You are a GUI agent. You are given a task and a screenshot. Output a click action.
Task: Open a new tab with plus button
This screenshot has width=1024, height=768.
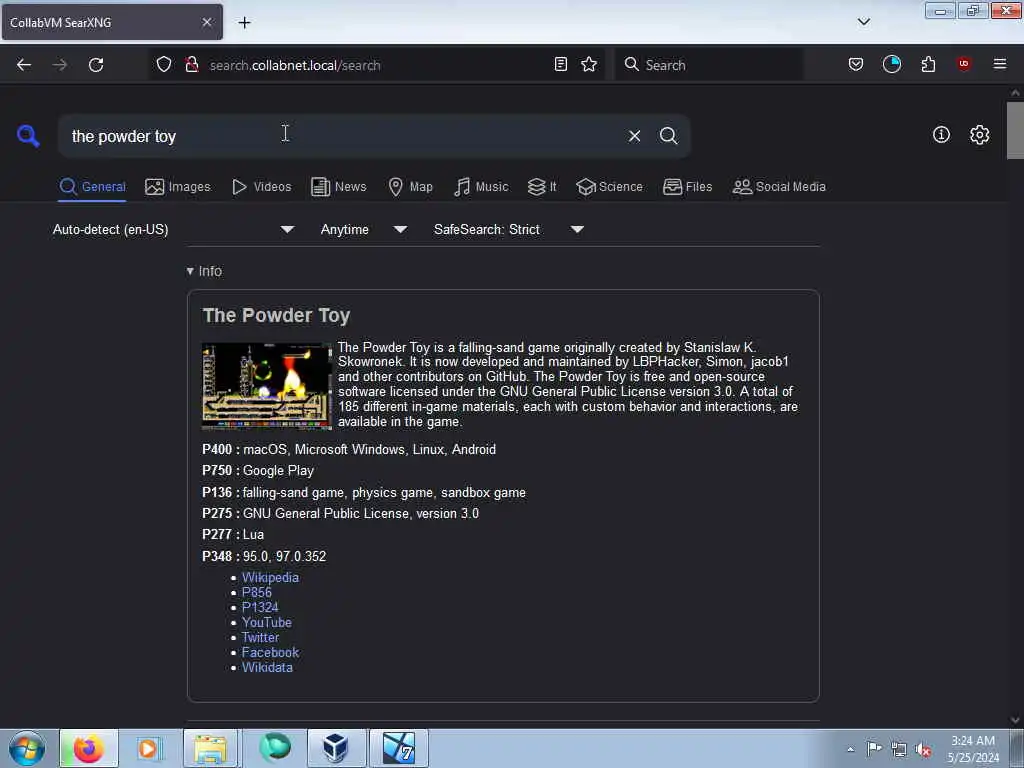tap(244, 22)
